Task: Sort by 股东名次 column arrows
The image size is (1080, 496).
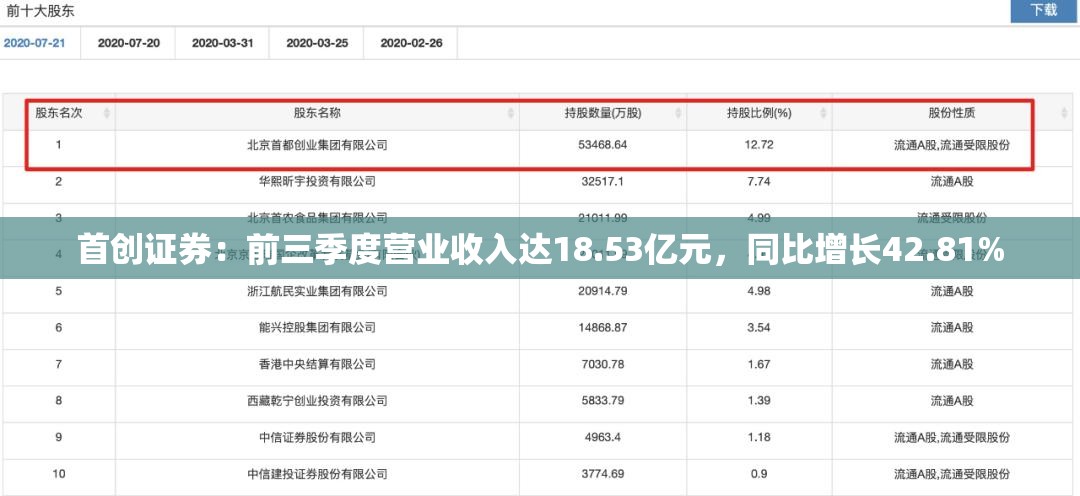Action: coord(107,113)
